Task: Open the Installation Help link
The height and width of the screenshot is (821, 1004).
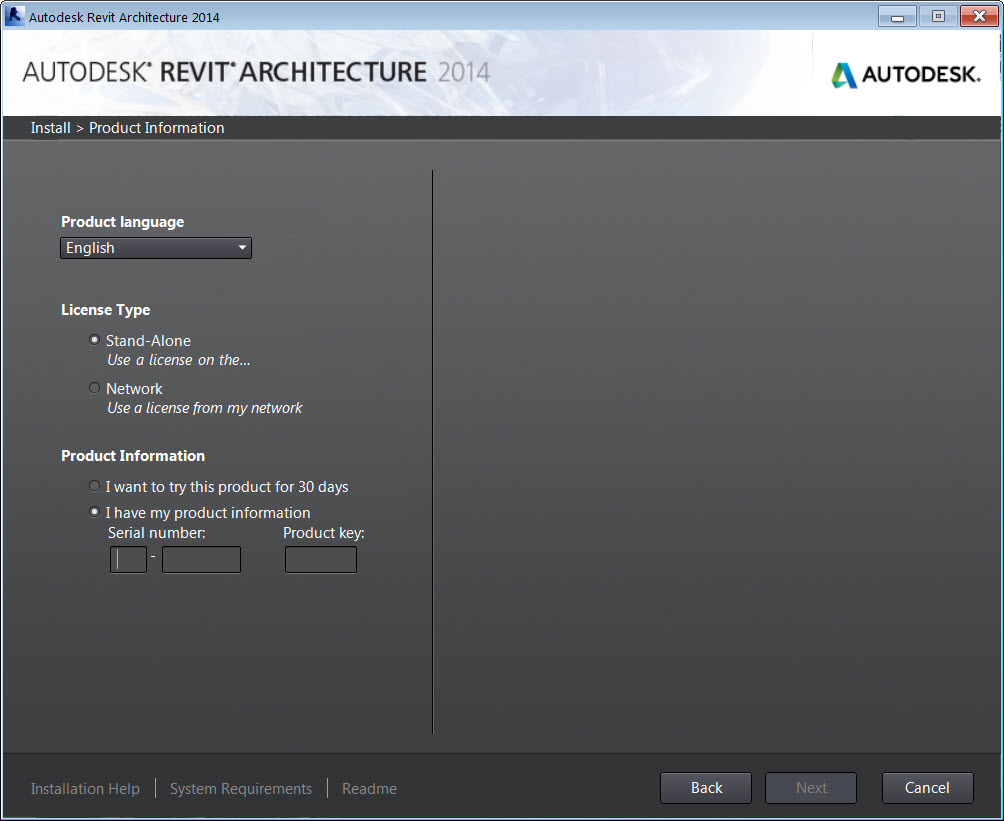Action: 85,788
